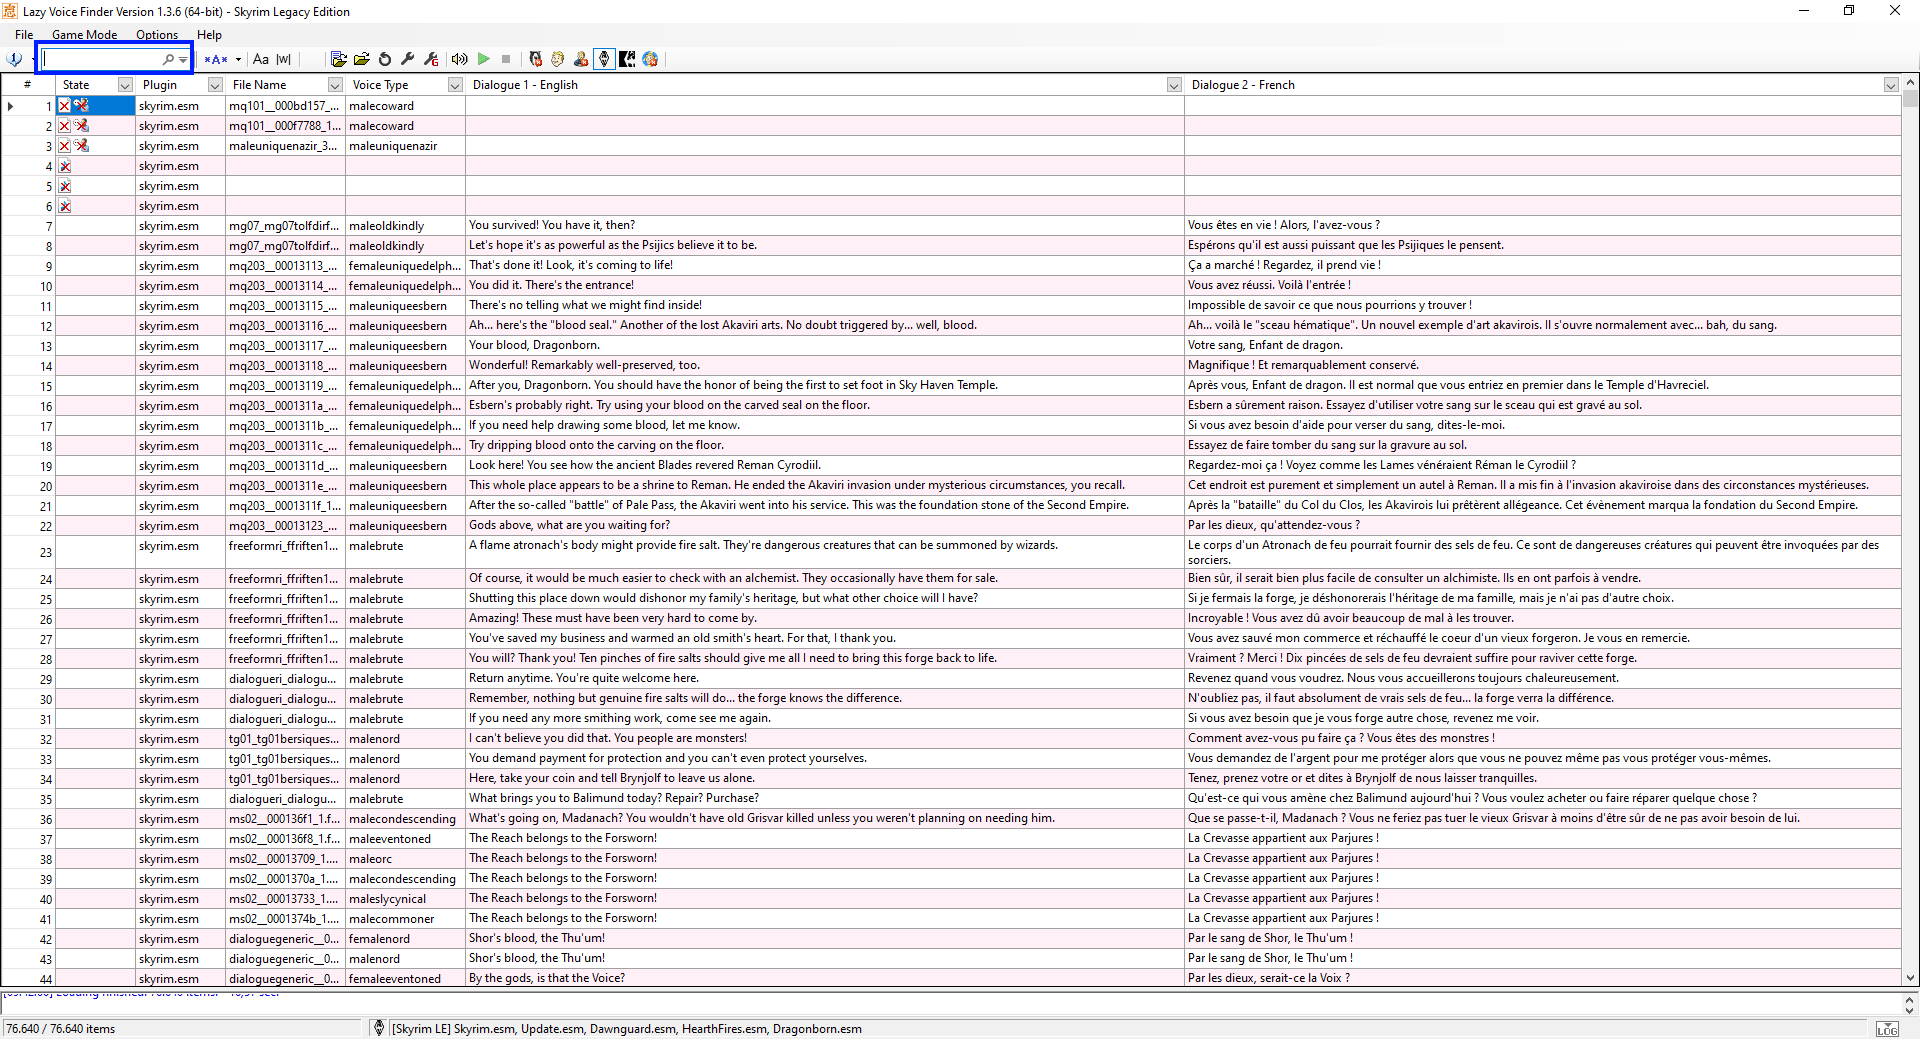Open the search box history dropdown
The width and height of the screenshot is (1920, 1039).
click(x=183, y=59)
